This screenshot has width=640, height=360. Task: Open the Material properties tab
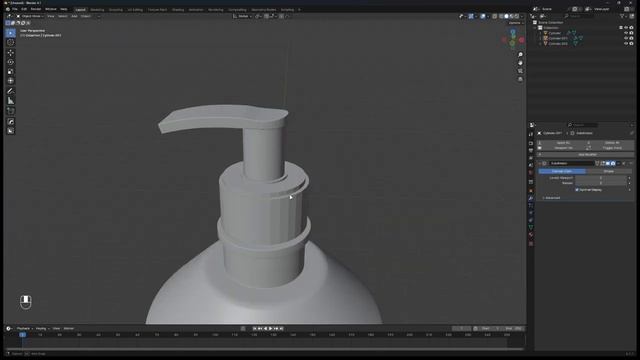(x=531, y=235)
